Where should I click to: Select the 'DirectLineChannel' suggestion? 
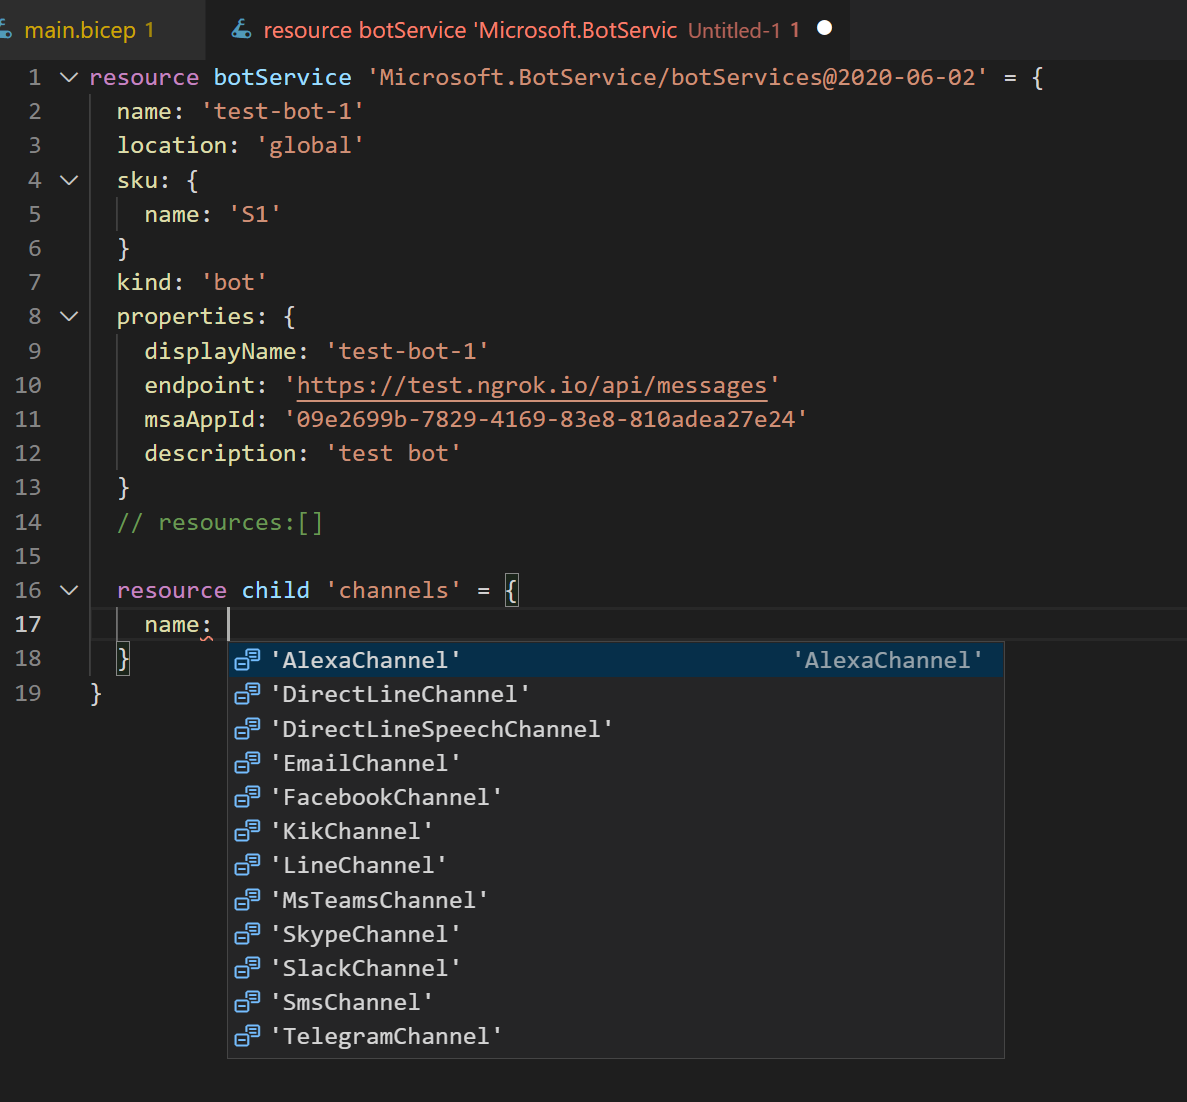click(615, 694)
